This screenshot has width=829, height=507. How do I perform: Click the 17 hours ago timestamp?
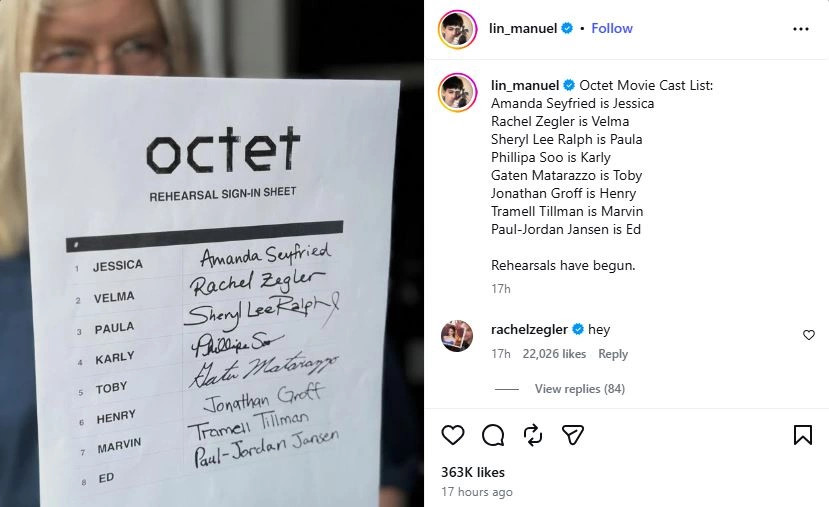(477, 492)
